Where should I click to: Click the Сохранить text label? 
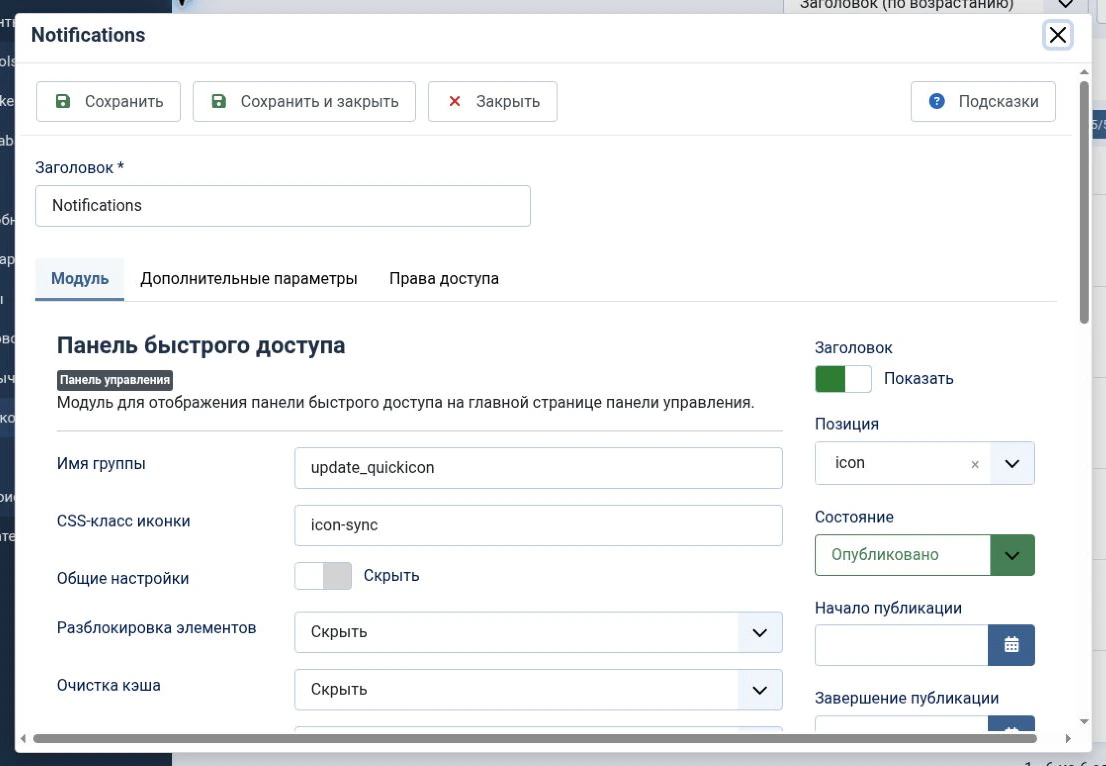(124, 102)
